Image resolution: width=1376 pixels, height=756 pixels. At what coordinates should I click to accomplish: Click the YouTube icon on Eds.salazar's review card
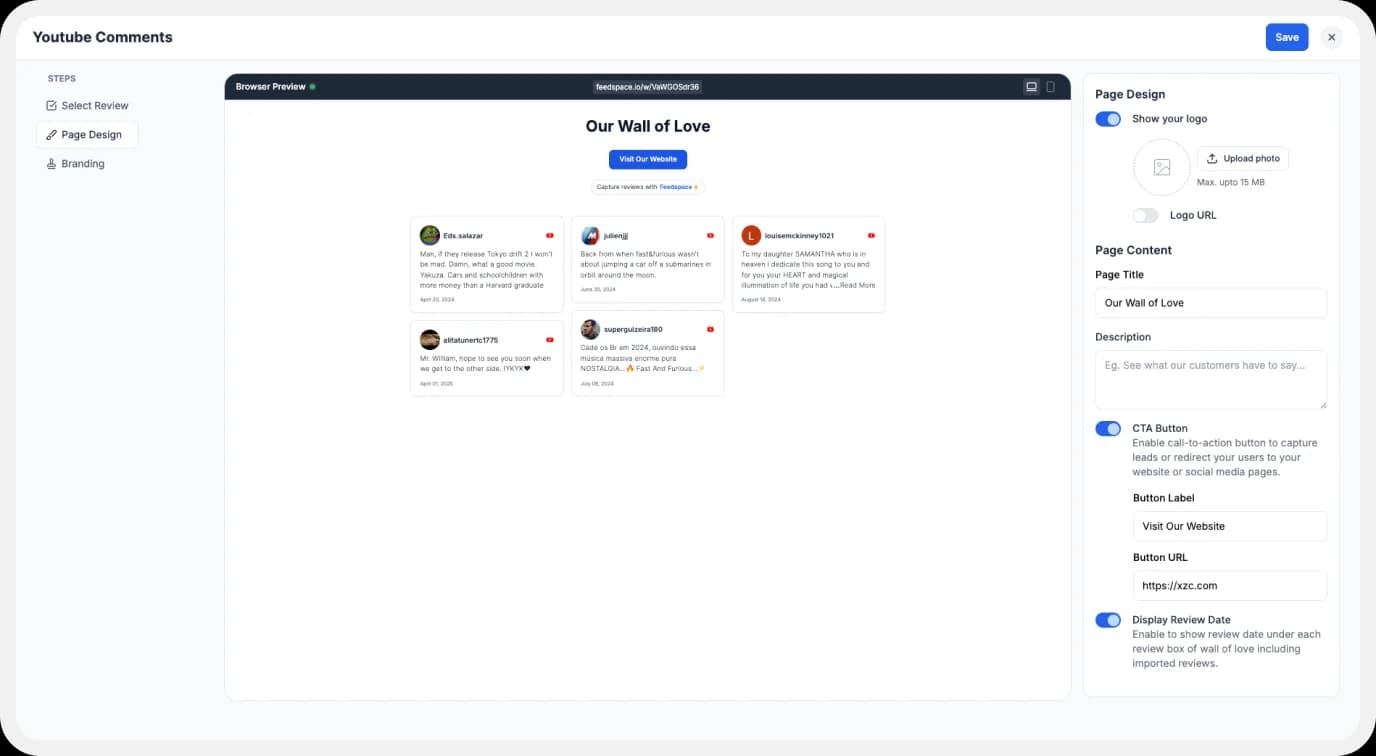(x=549, y=235)
